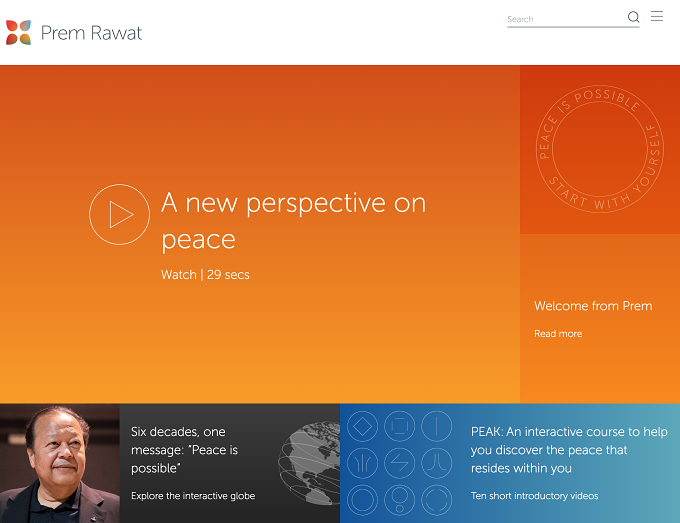Click the 'PEAK: An interactive course' heading
Screen dimensions: 680x523
(x=569, y=450)
